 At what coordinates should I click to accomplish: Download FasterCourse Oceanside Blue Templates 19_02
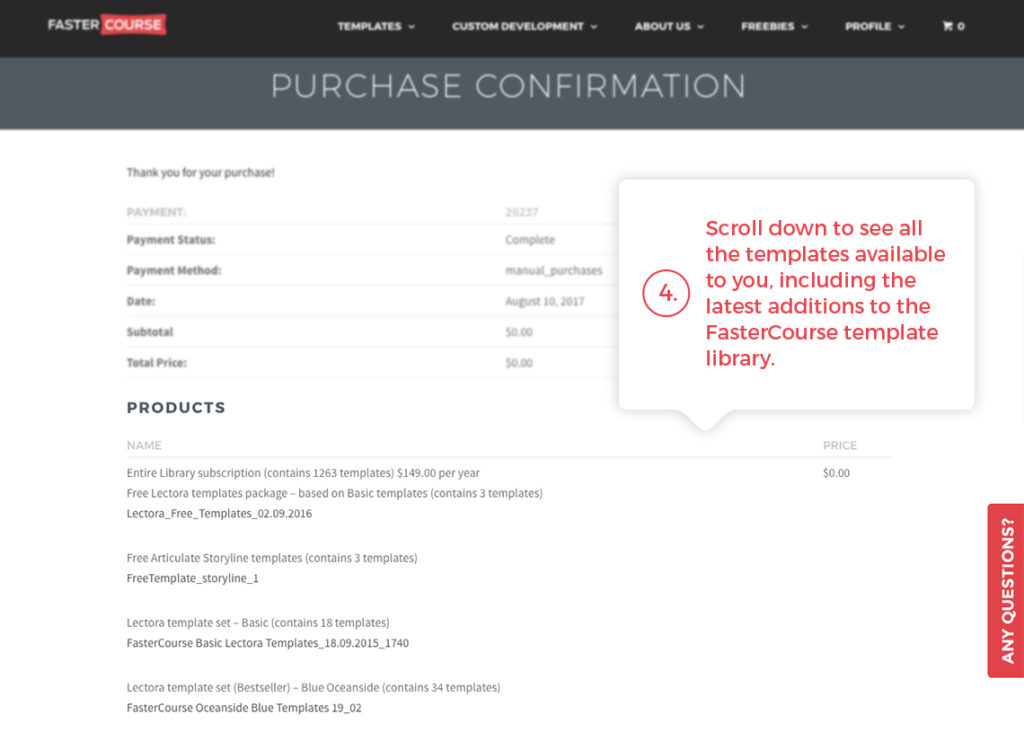click(x=244, y=707)
